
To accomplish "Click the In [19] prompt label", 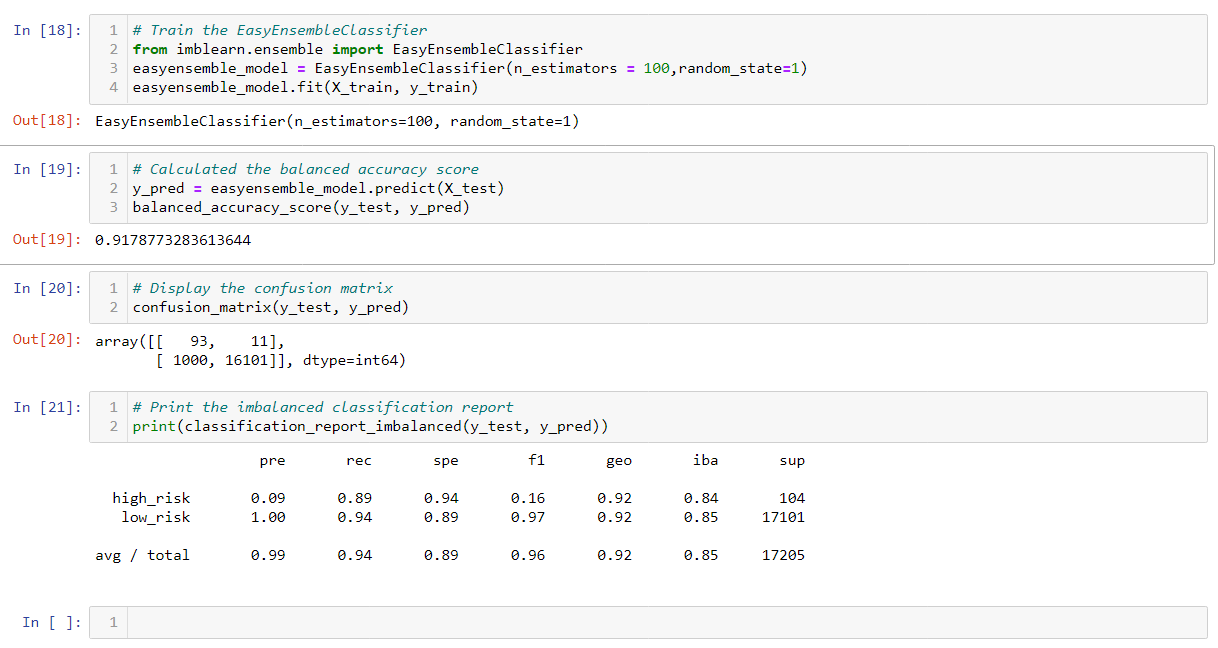I will pyautogui.click(x=47, y=169).
